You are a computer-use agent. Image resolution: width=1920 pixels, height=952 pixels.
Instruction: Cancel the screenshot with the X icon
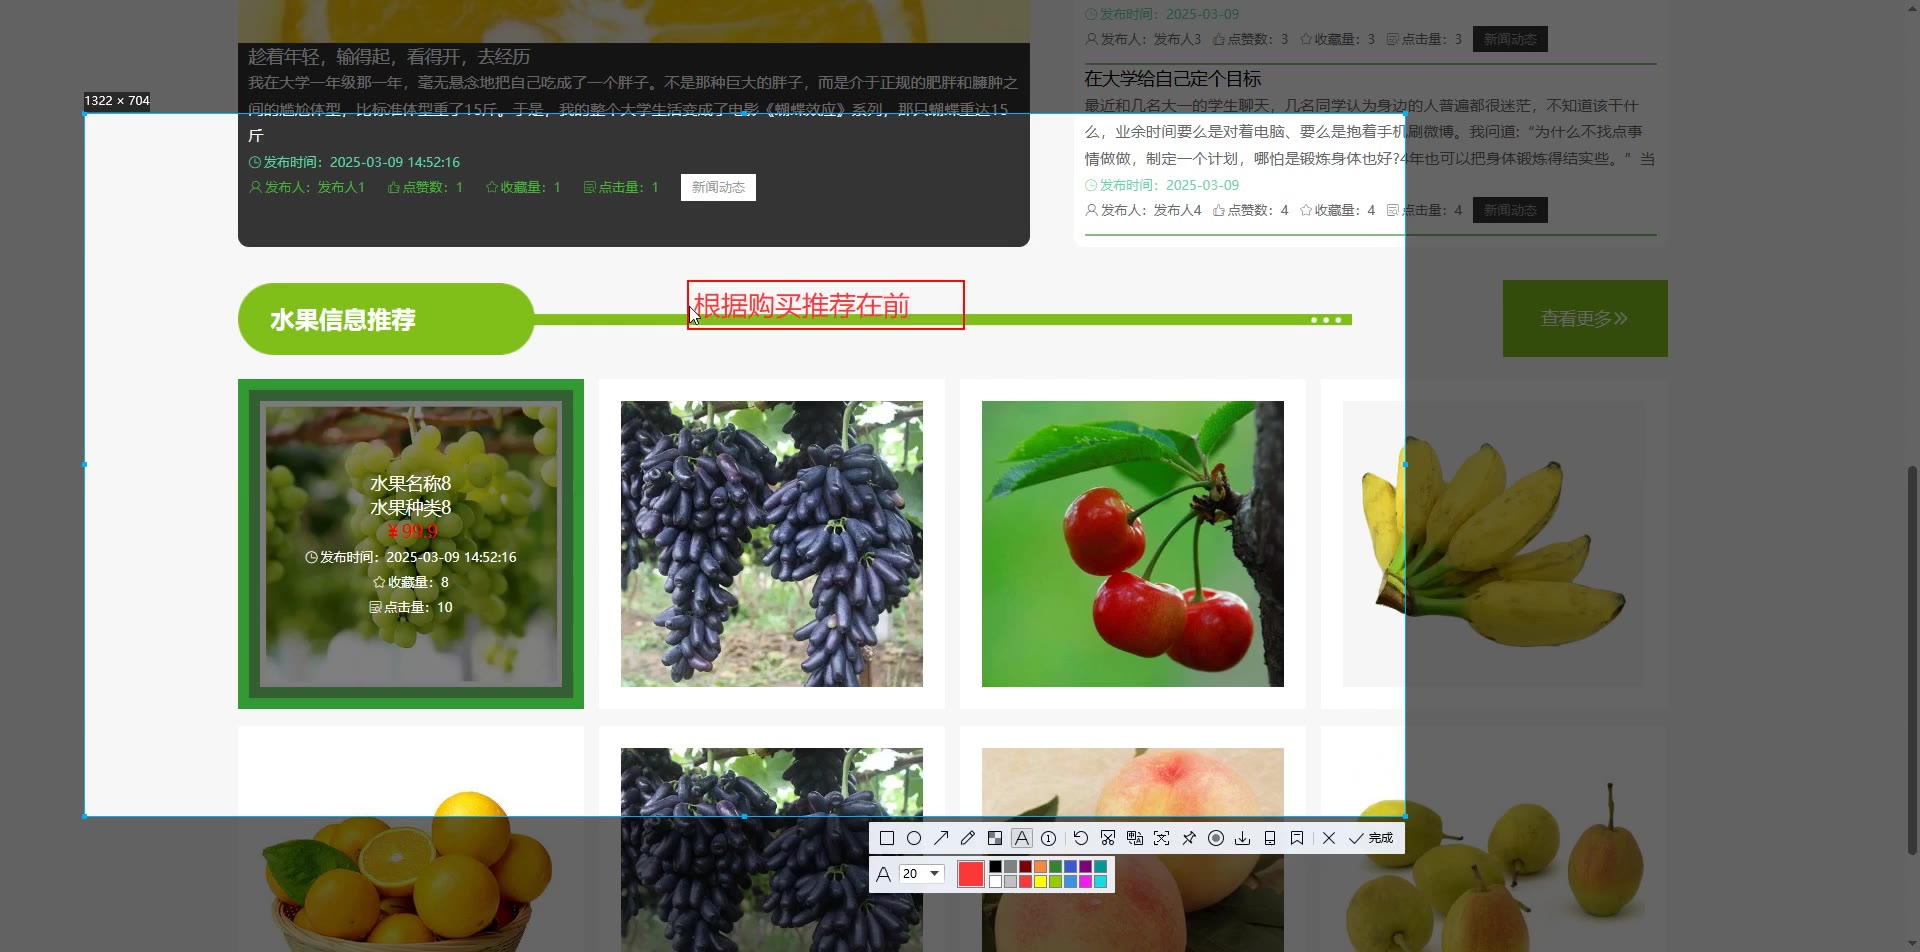(x=1329, y=838)
